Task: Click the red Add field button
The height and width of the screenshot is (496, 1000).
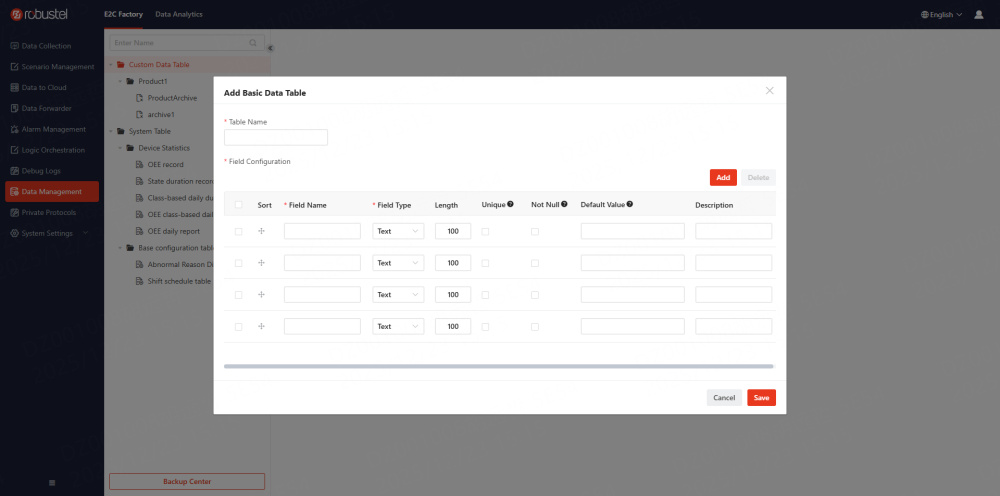Action: [723, 178]
